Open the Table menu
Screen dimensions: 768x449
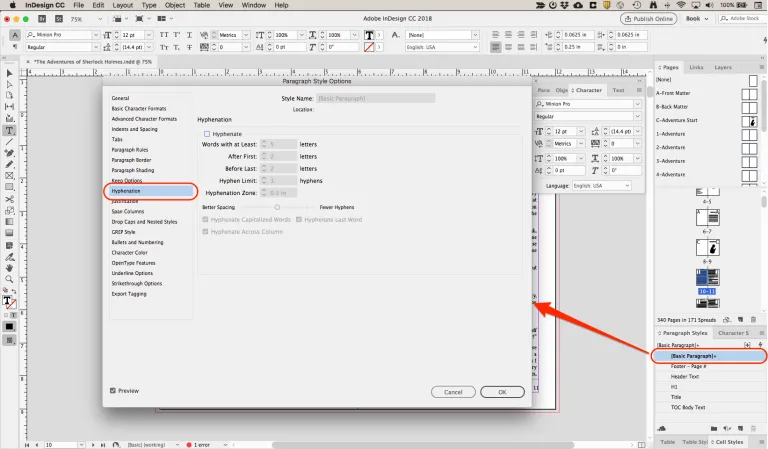click(201, 5)
